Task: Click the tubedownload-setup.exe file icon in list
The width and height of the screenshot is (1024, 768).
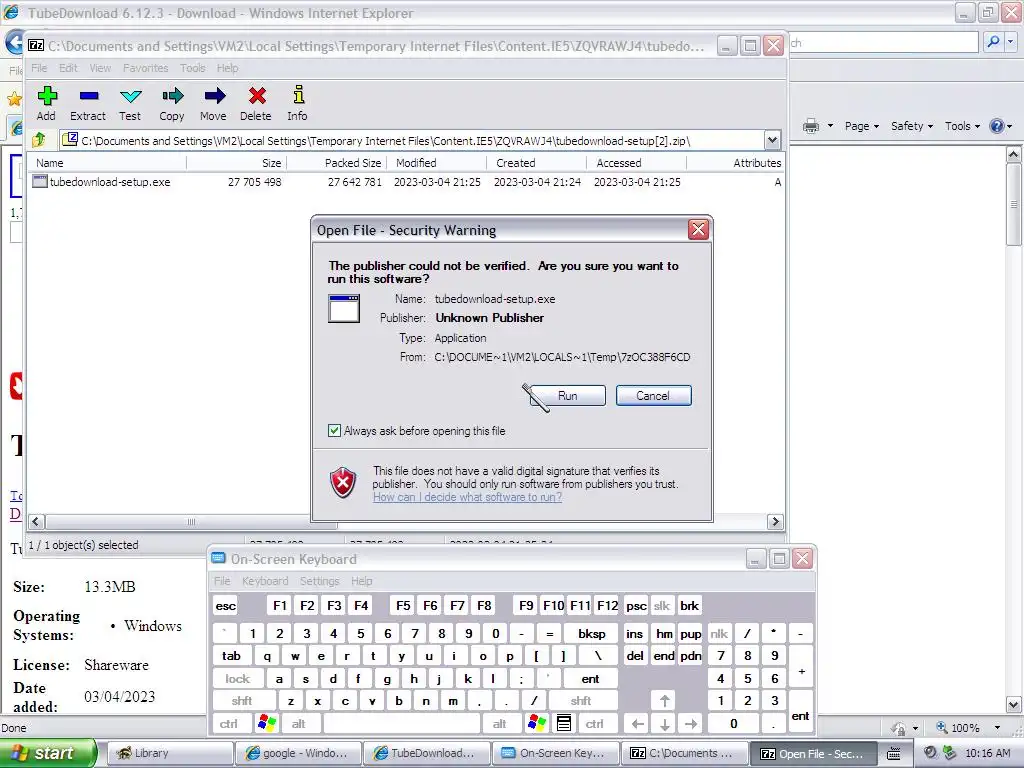Action: pyautogui.click(x=40, y=182)
